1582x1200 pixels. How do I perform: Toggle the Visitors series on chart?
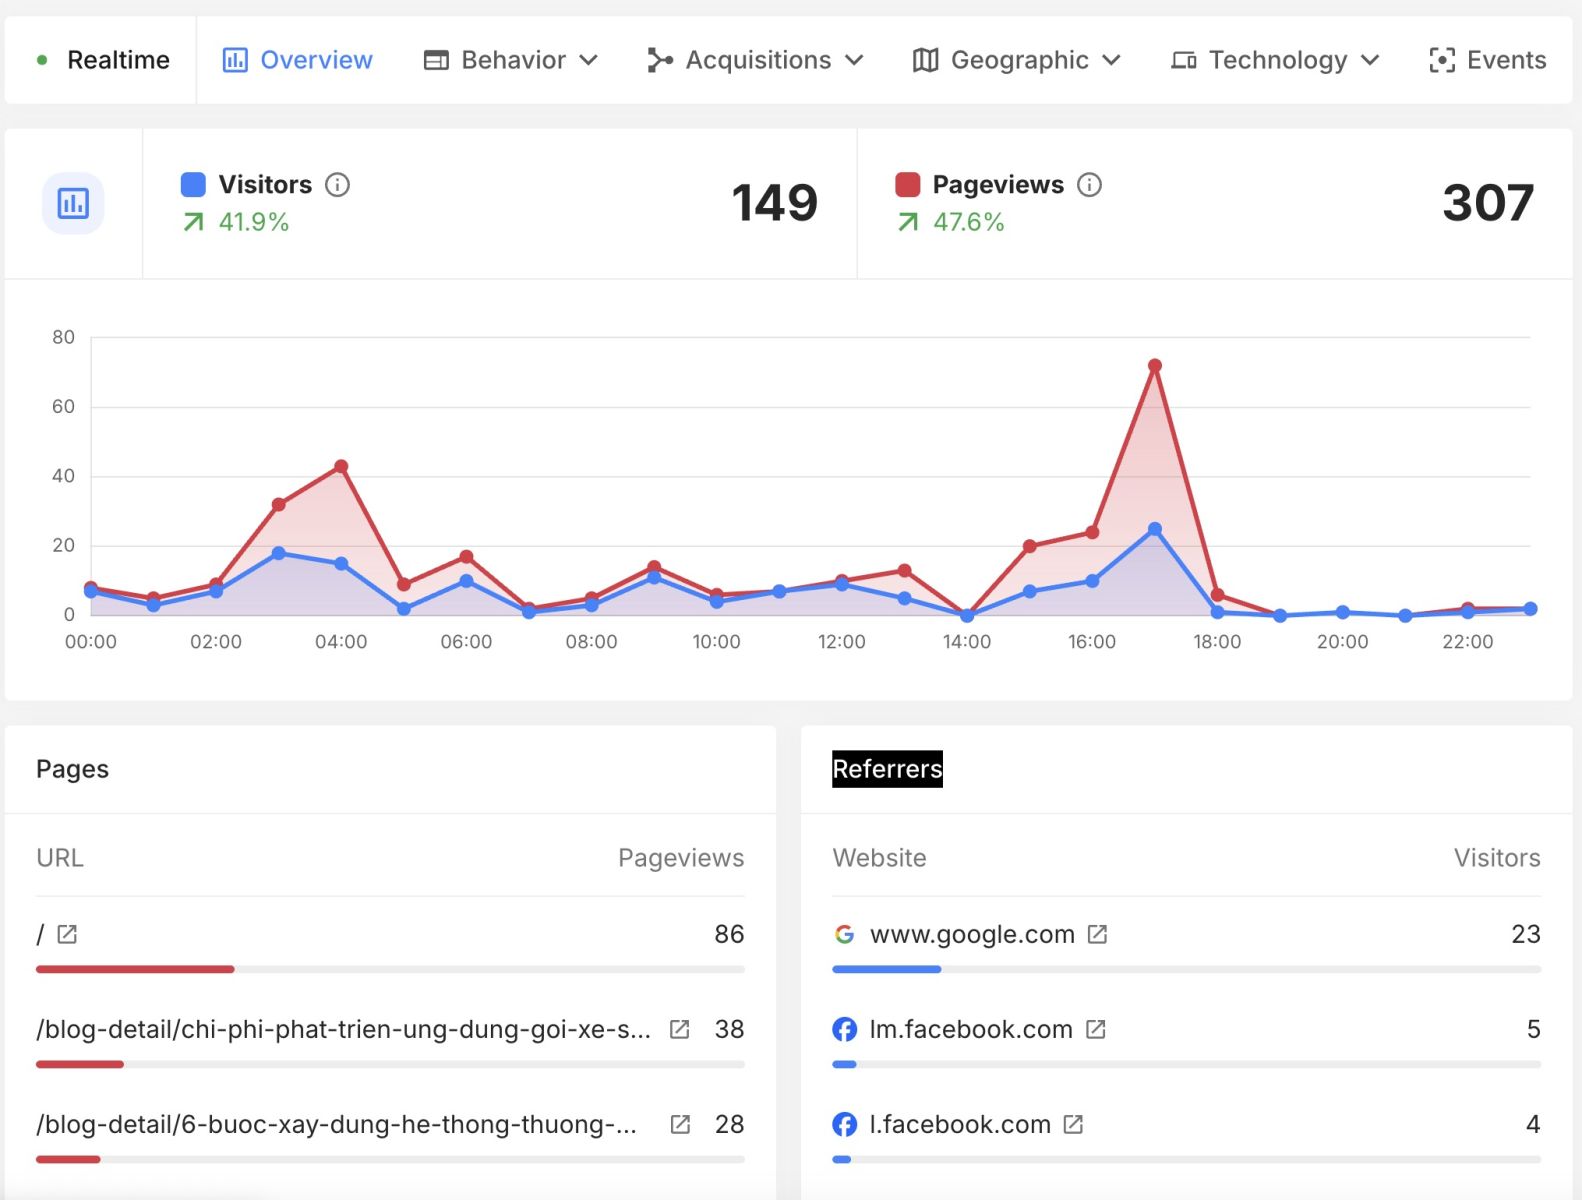193,185
